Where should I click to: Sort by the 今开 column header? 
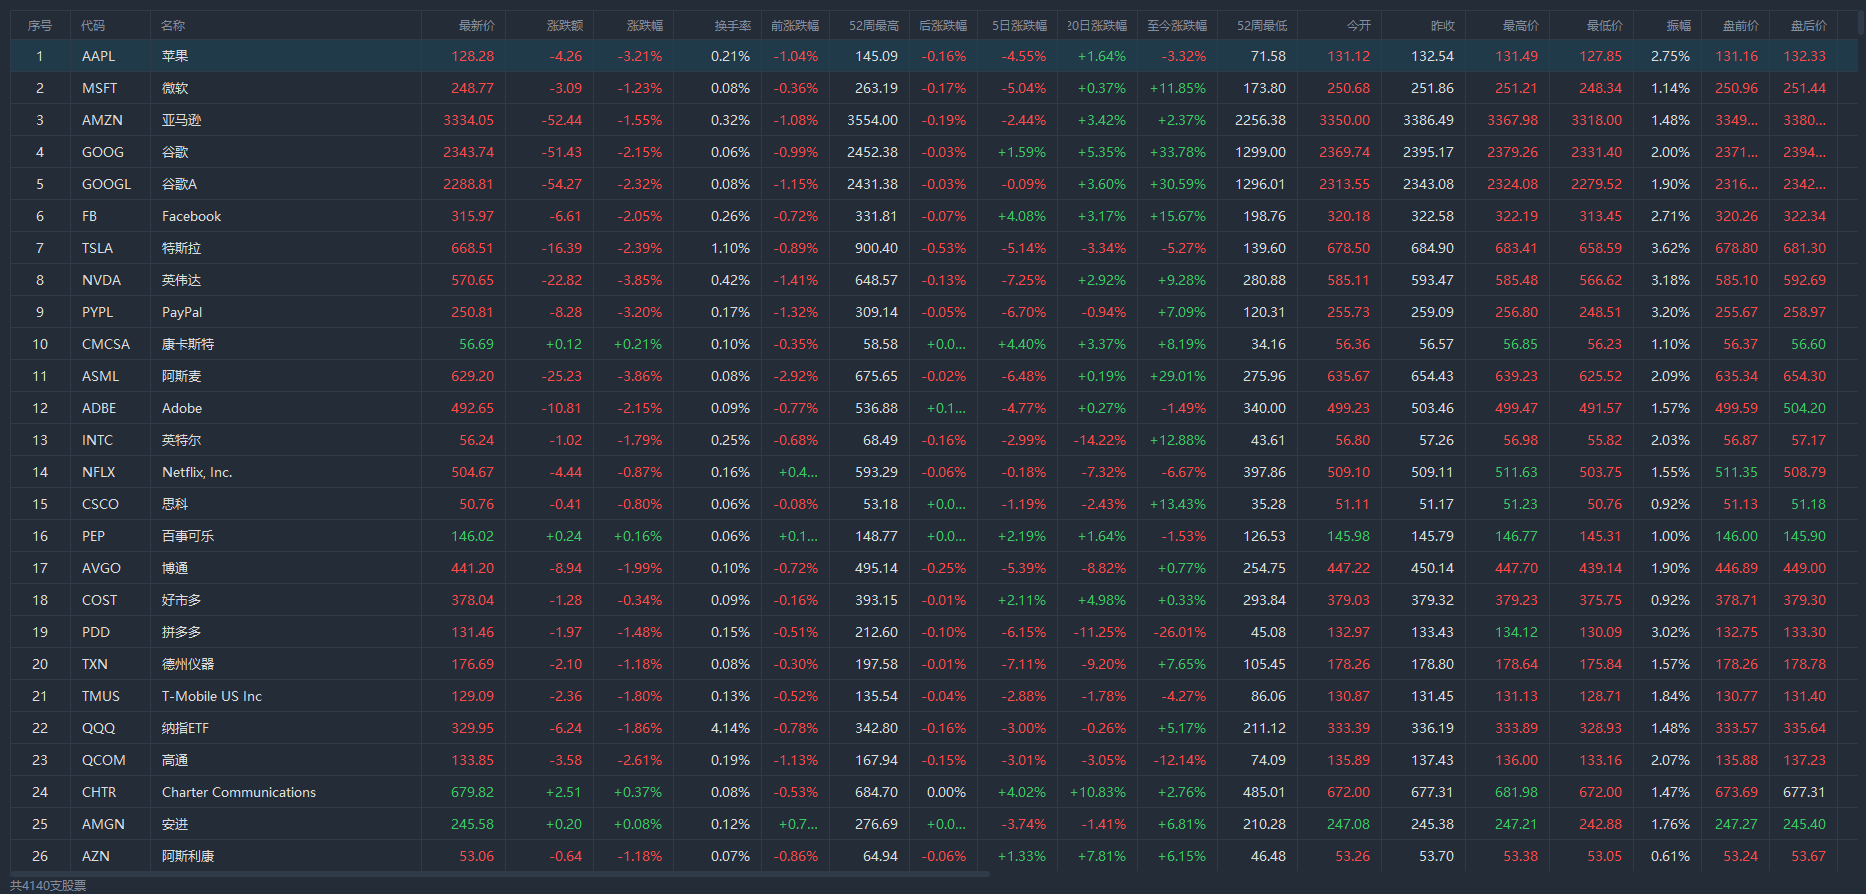[x=1359, y=25]
